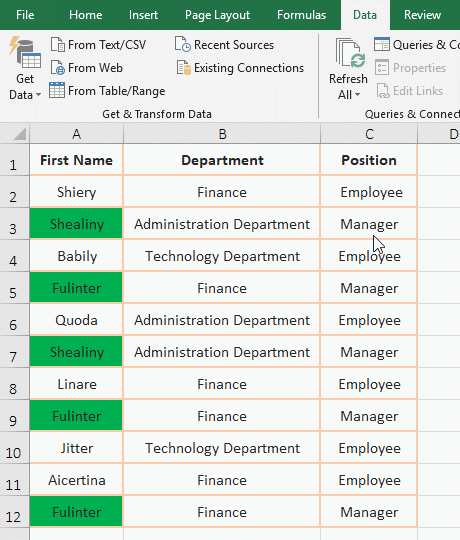Click Administration Department in row 6

point(222,320)
